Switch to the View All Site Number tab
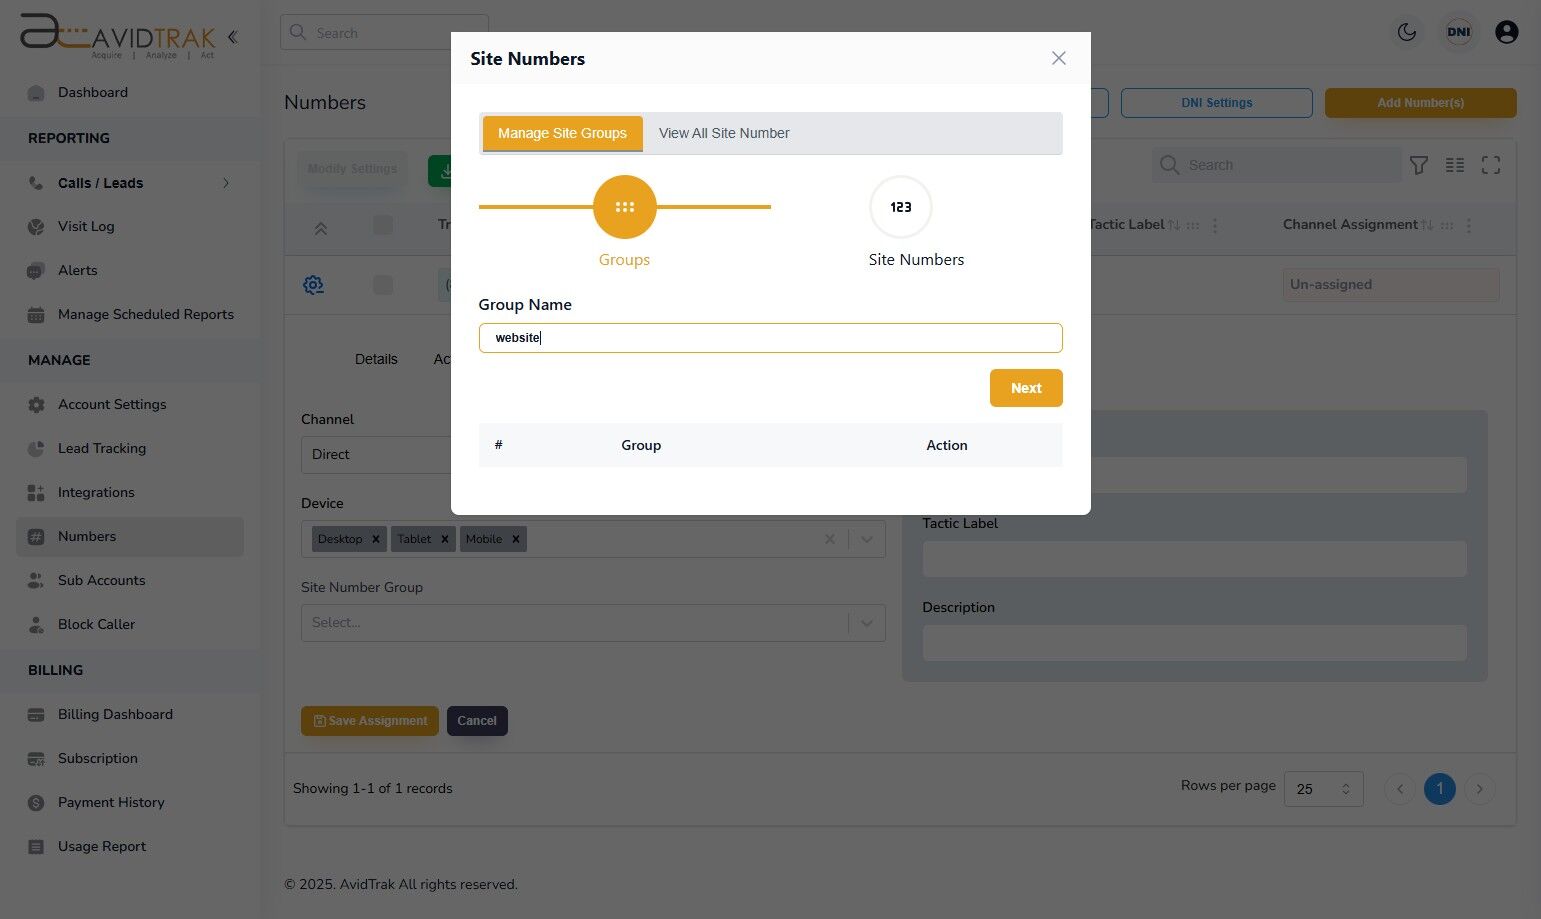This screenshot has height=919, width=1541. tap(724, 133)
